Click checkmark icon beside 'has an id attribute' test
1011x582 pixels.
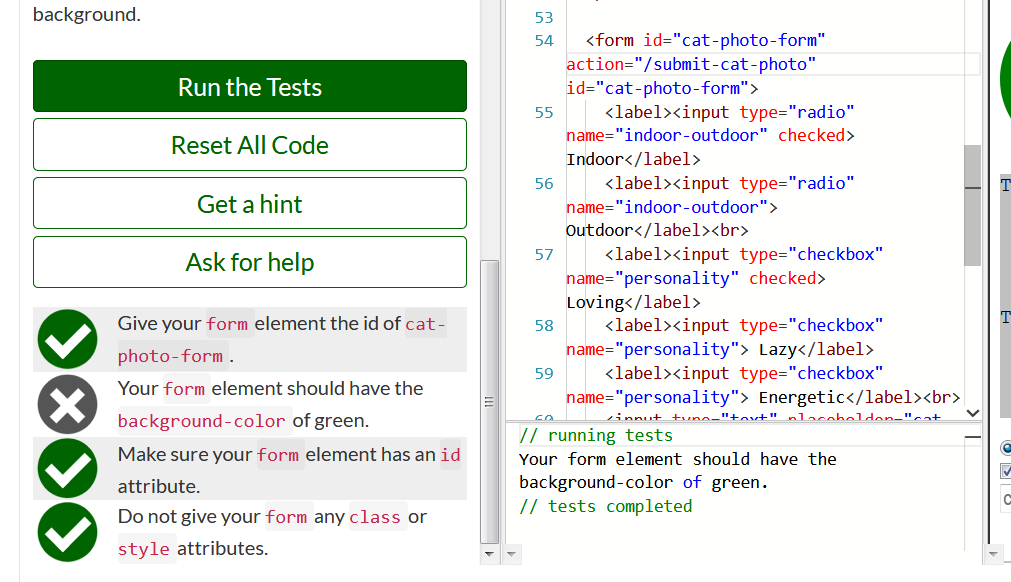(67, 469)
